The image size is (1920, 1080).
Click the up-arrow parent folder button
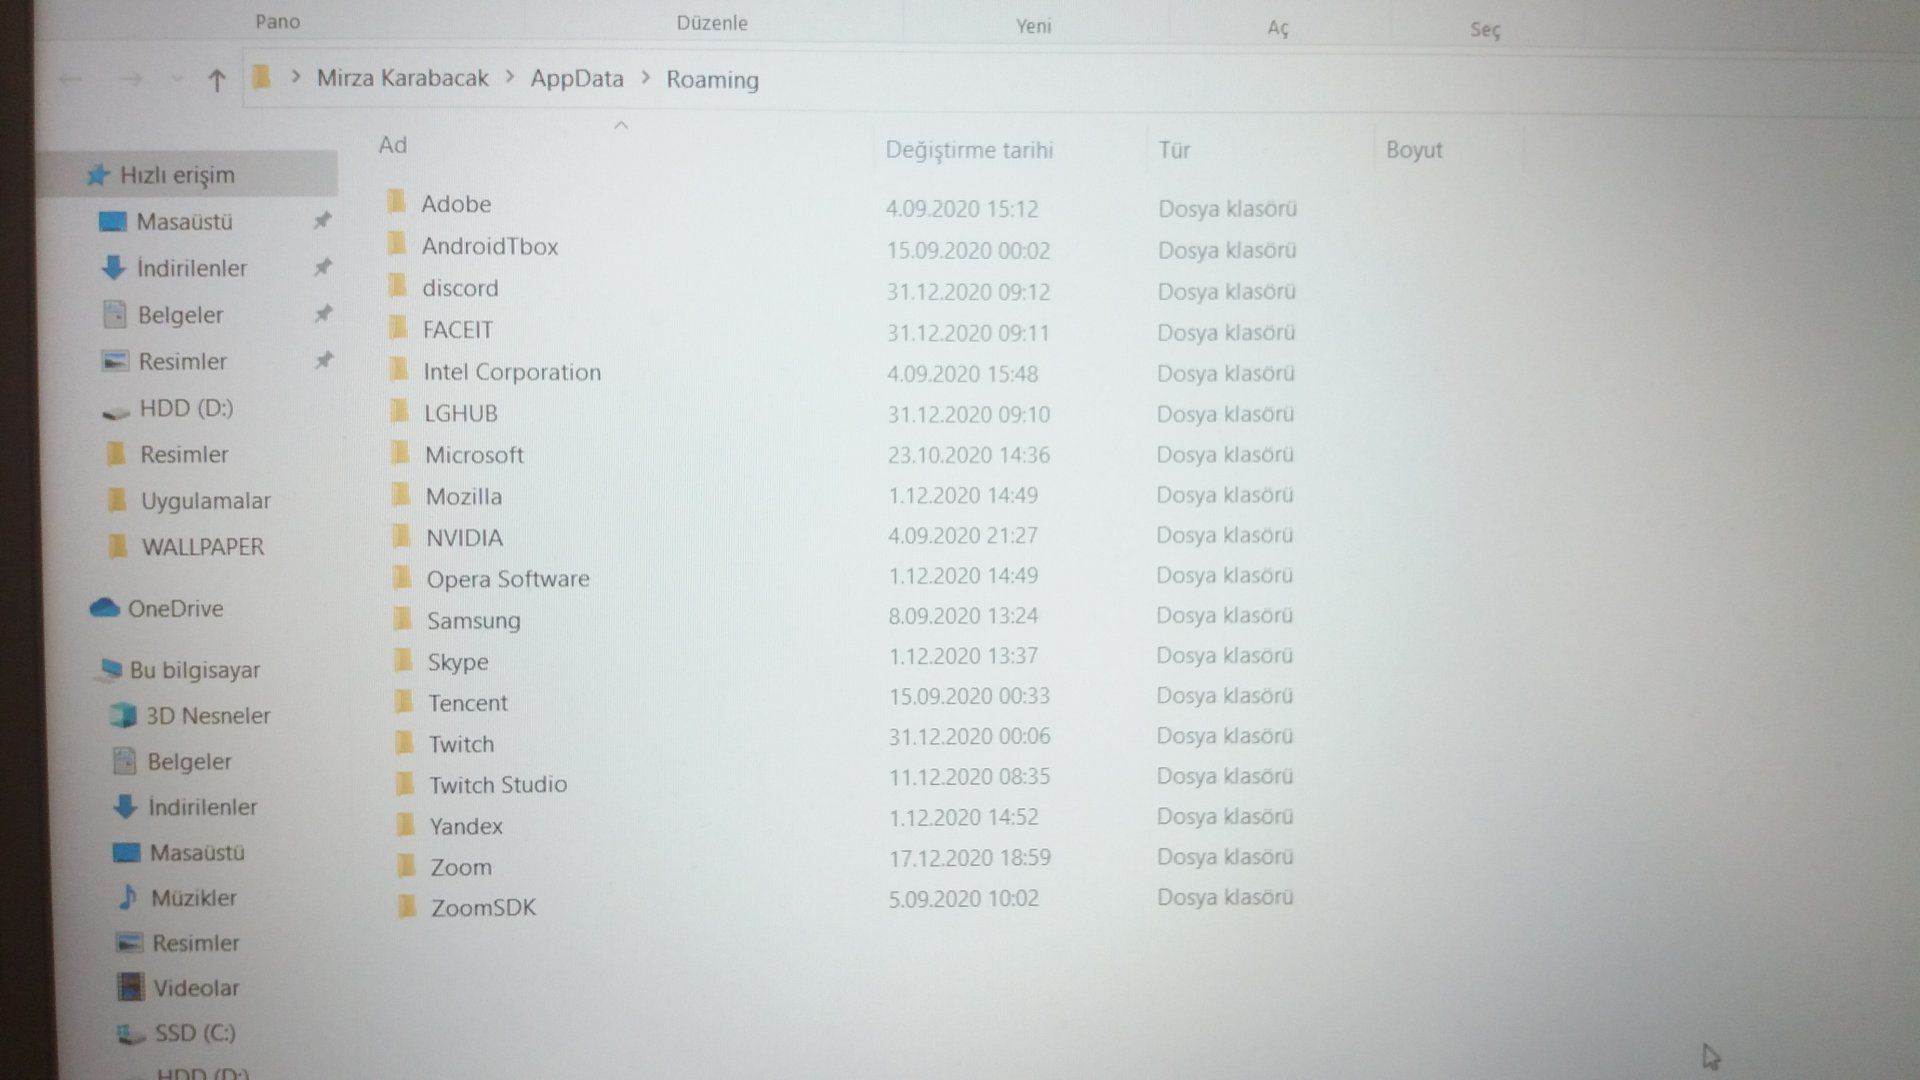pos(216,80)
